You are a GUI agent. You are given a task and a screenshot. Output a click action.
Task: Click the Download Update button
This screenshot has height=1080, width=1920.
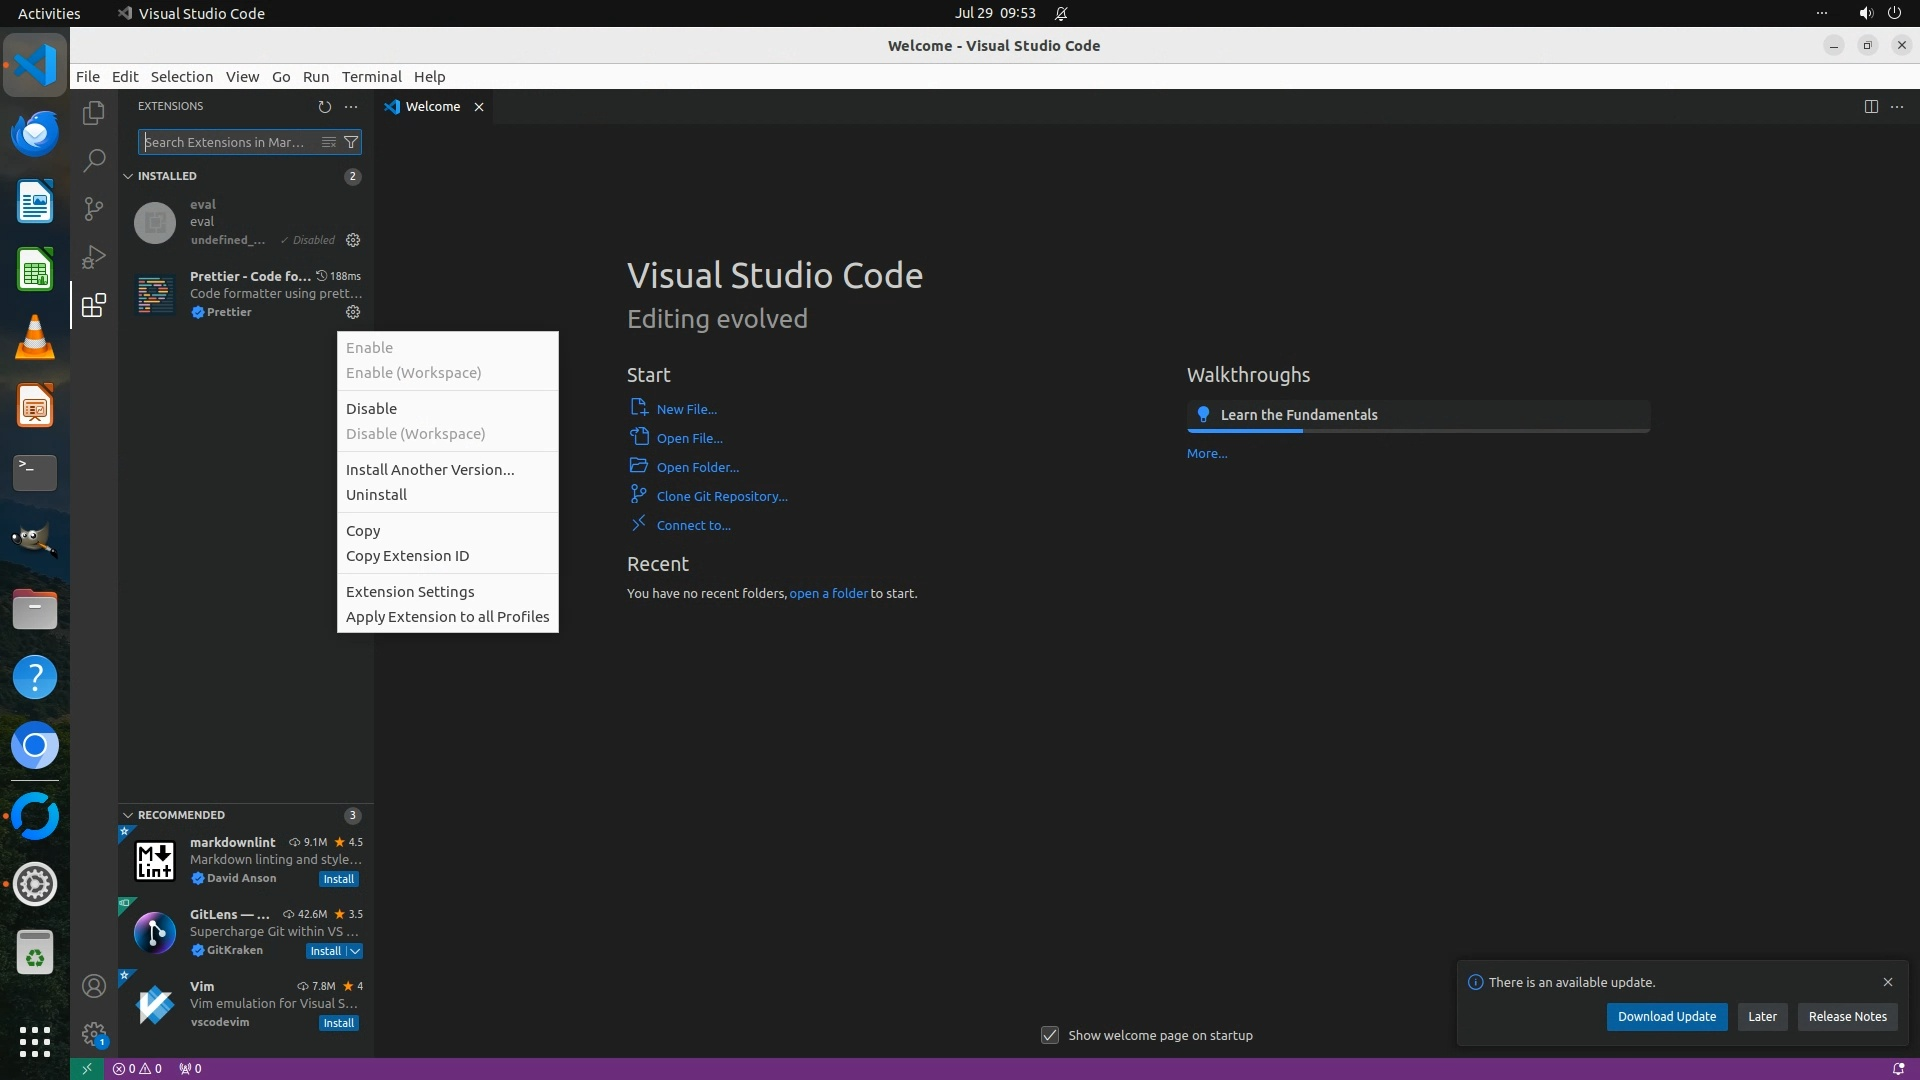1666,1016
